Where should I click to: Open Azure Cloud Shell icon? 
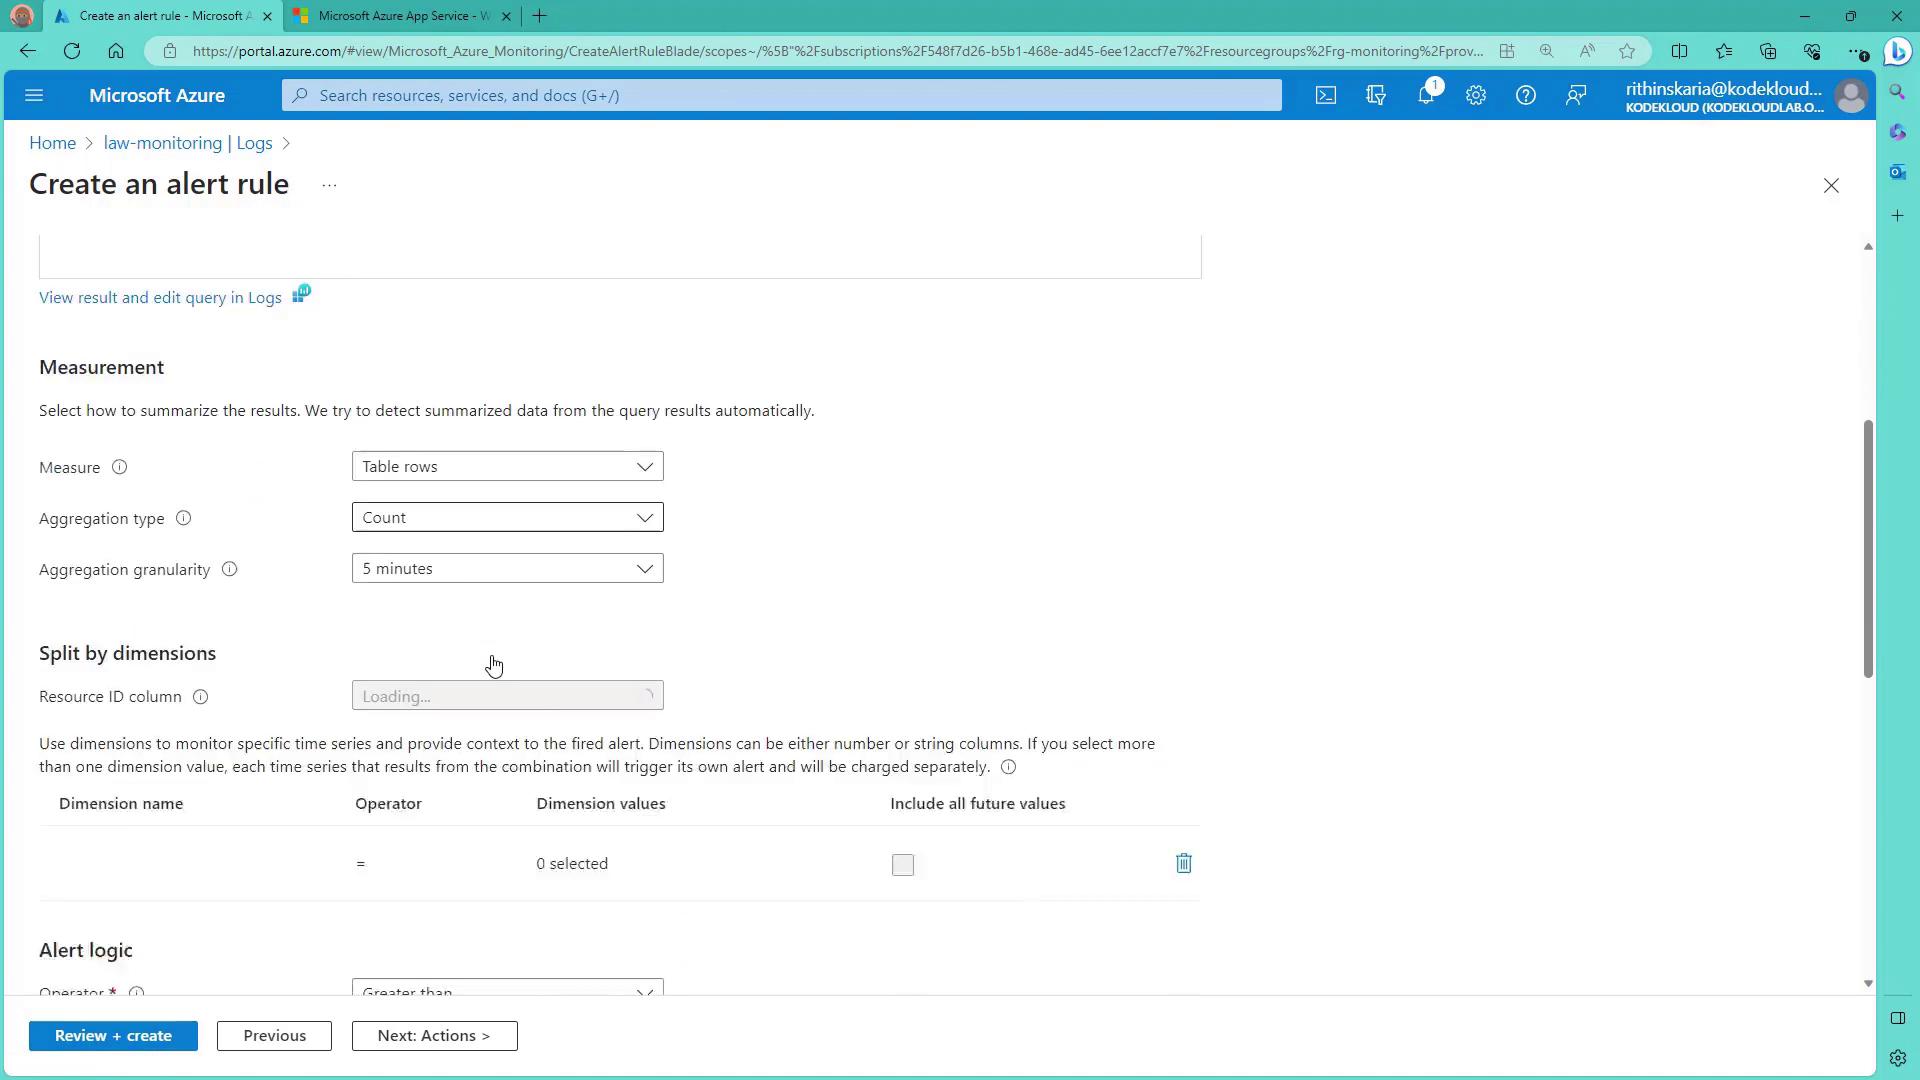1325,96
